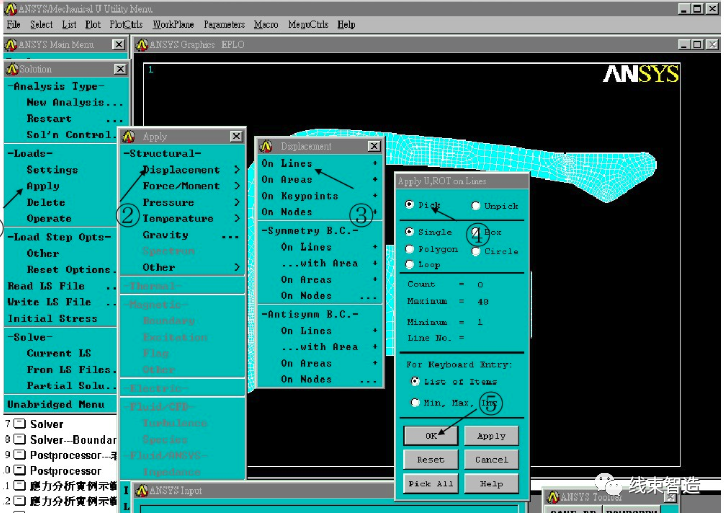Image resolution: width=724 pixels, height=518 pixels.
Task: Open the Select menu
Action: 41,24
